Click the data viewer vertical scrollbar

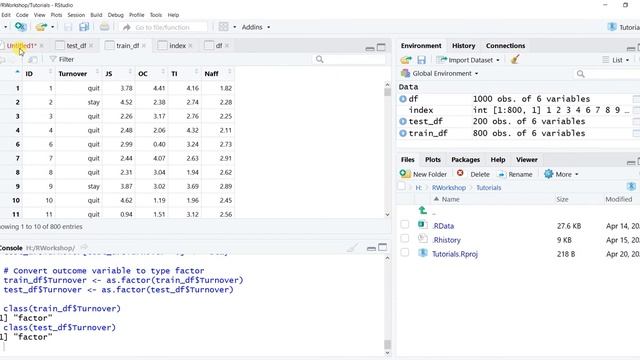(387, 149)
